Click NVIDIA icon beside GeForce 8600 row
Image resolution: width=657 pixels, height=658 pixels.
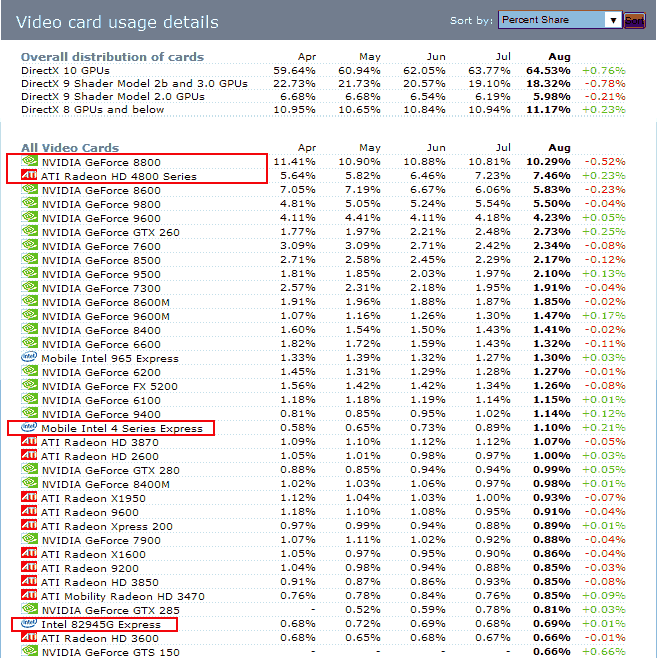29,189
